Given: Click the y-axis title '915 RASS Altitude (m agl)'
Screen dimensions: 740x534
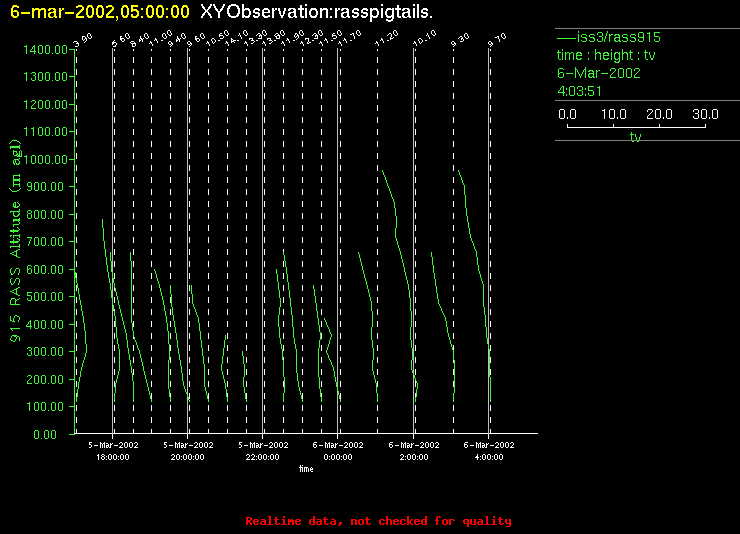Looking at the screenshot, I should point(16,241).
